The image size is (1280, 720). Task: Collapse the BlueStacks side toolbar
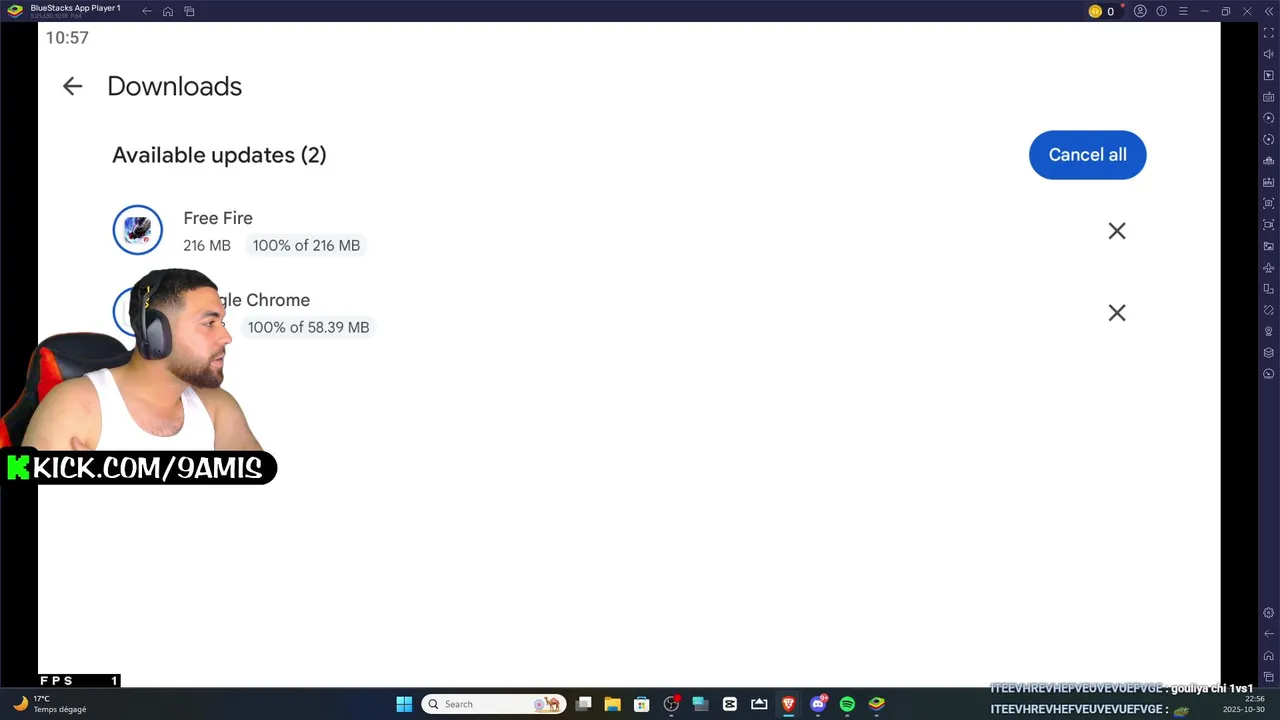1269,11
